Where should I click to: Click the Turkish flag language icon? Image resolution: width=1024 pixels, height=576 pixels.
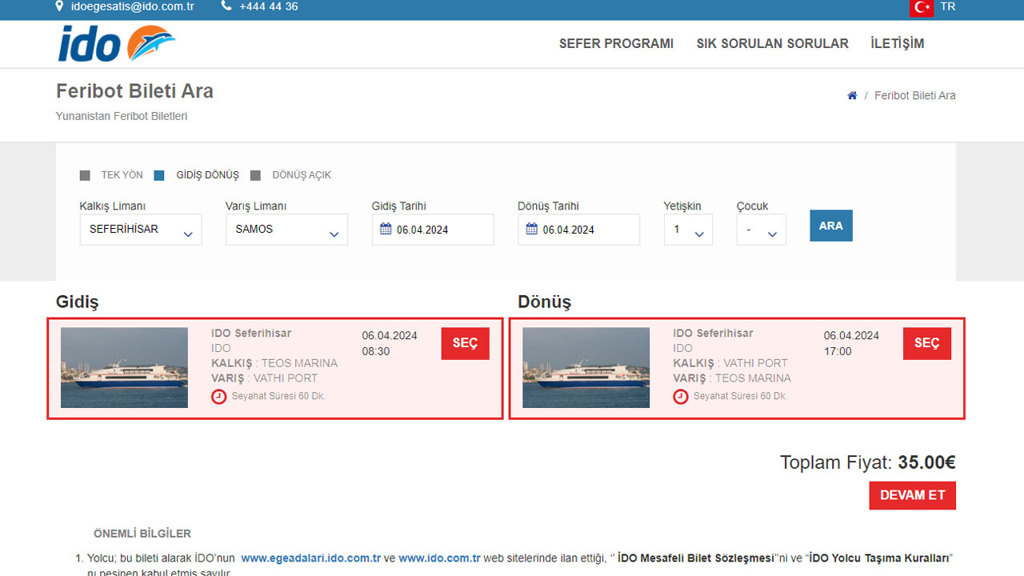[x=921, y=7]
